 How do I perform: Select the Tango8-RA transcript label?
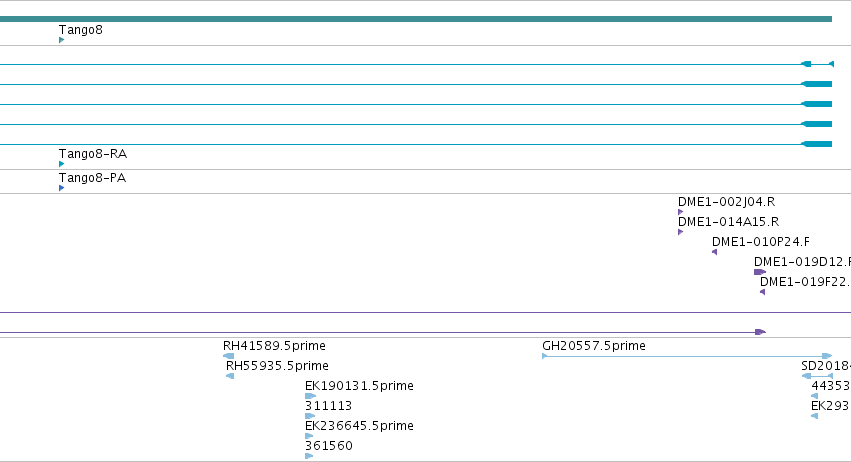coord(93,154)
